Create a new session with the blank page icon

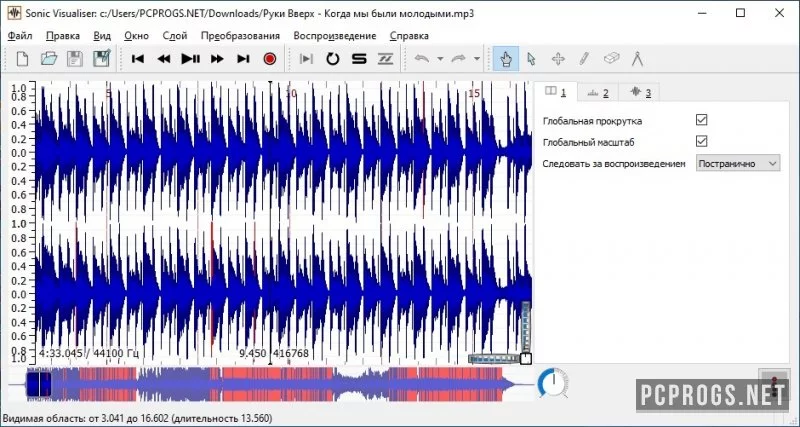point(22,59)
